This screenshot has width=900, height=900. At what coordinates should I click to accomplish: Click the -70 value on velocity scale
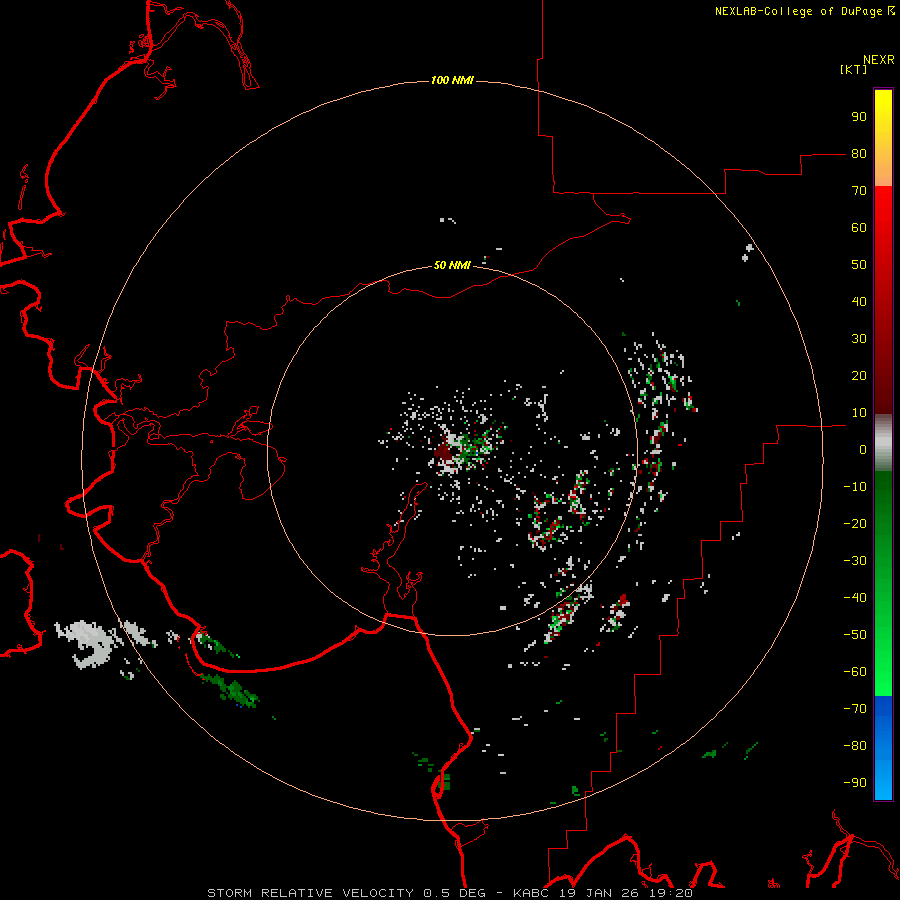pos(855,709)
